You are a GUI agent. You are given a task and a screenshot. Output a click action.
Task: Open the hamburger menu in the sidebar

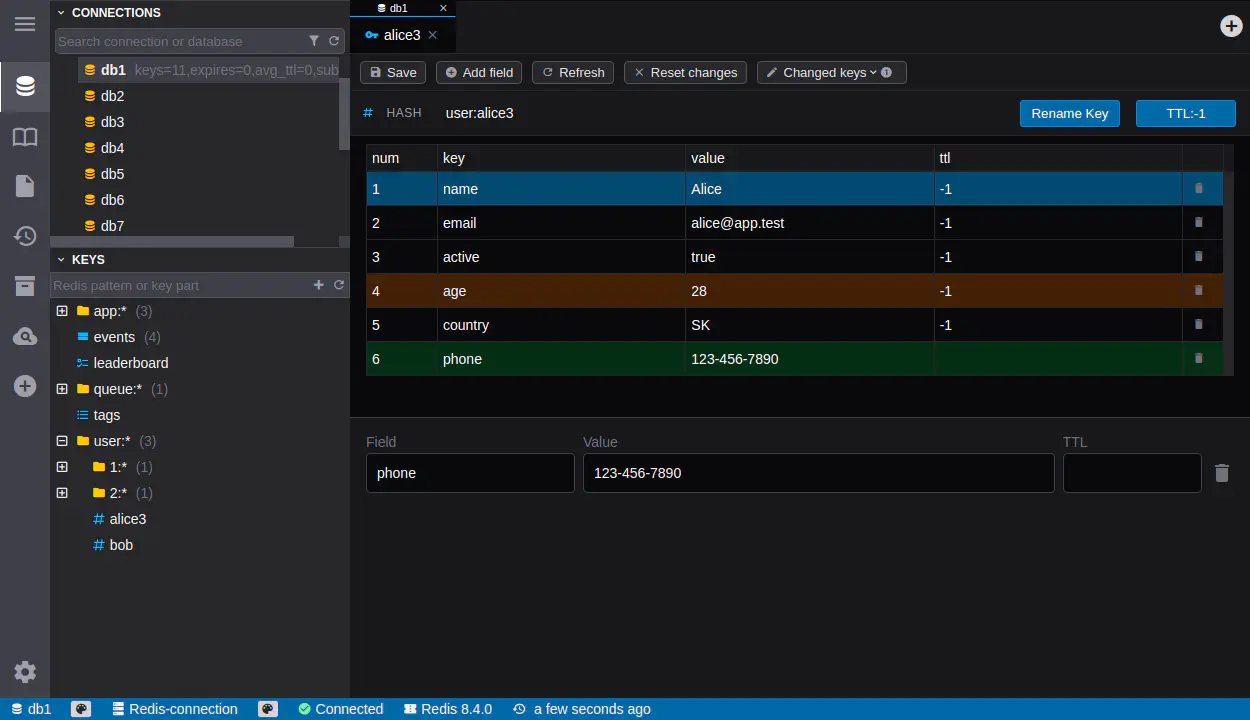pyautogui.click(x=25, y=24)
